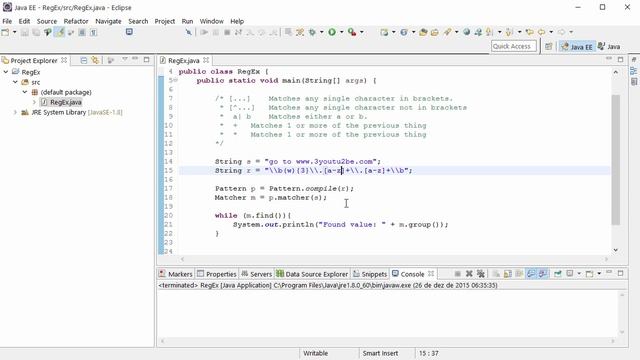Click the Save icon in toolbar

(x=24, y=32)
